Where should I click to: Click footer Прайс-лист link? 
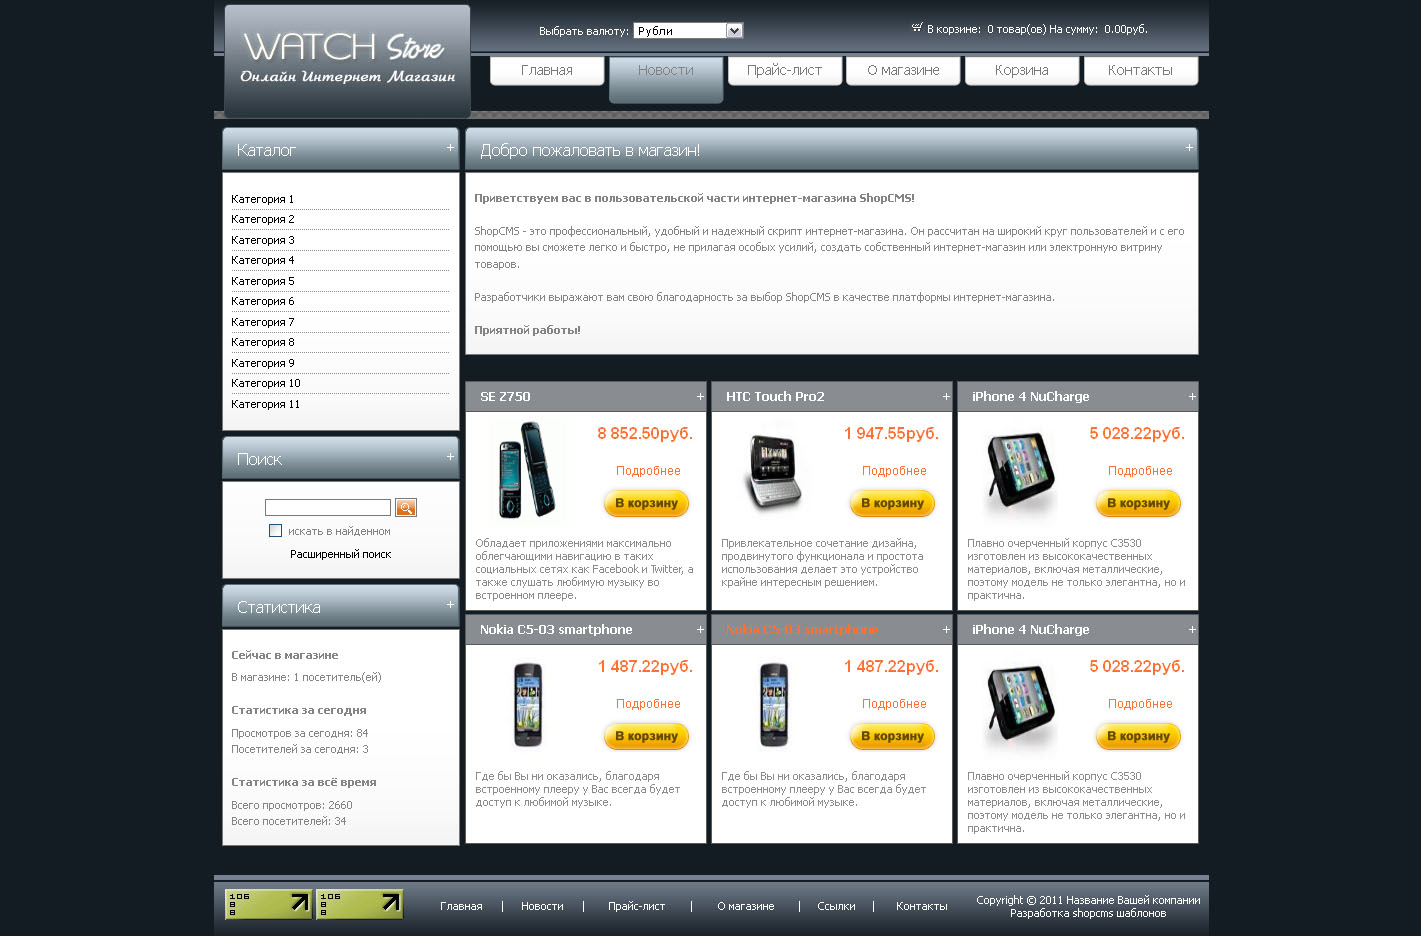(637, 906)
